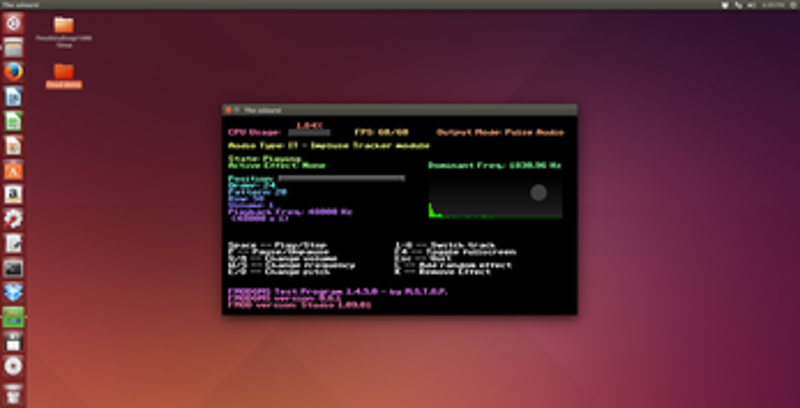Click the 'Remove Effect' hint
Image resolution: width=800 pixels, height=408 pixels.
tap(443, 272)
